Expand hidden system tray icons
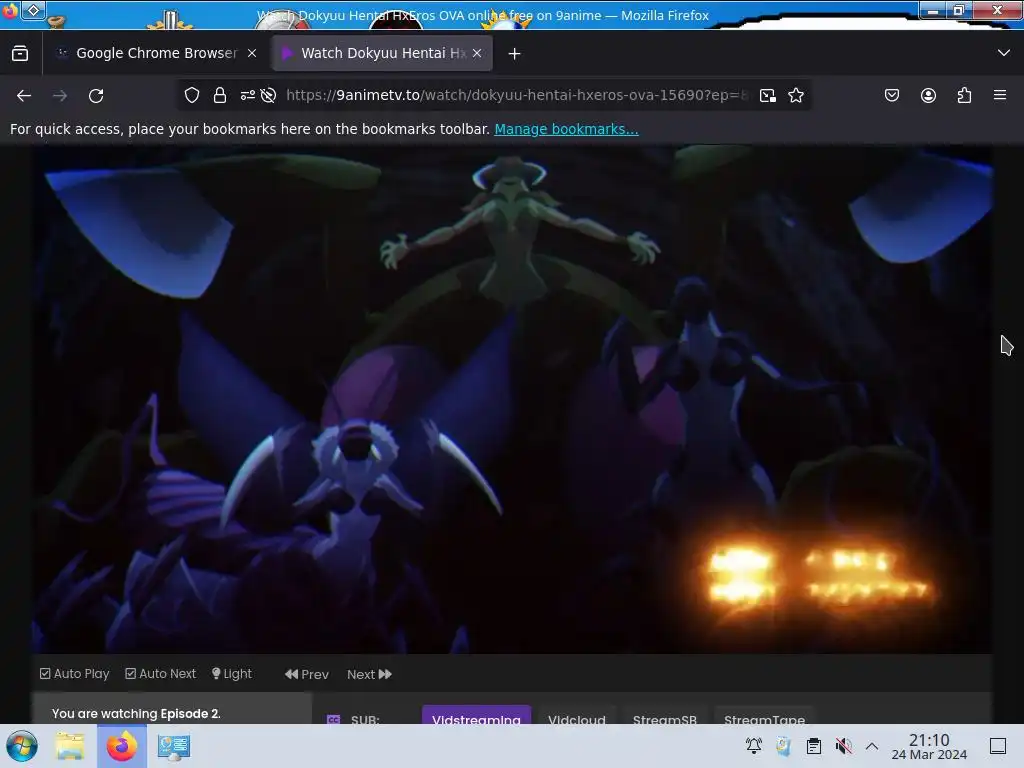1024x768 pixels. point(872,746)
